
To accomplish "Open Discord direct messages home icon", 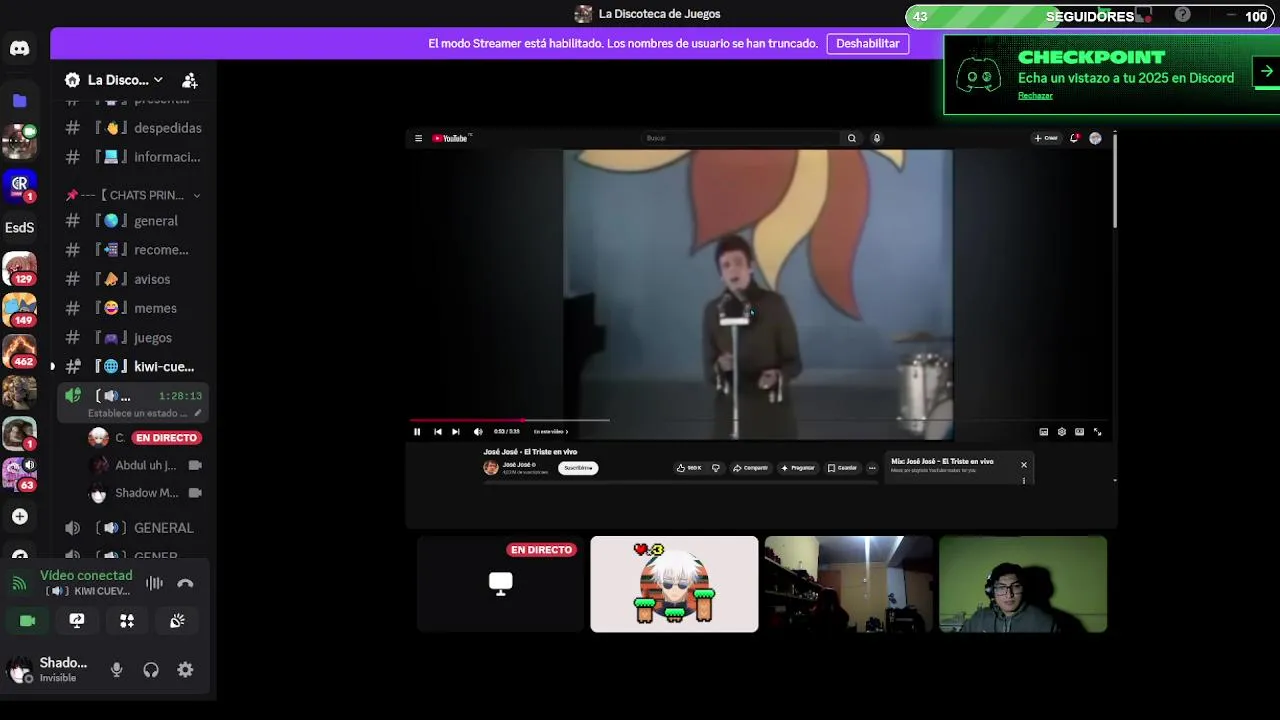I will 19,48.
